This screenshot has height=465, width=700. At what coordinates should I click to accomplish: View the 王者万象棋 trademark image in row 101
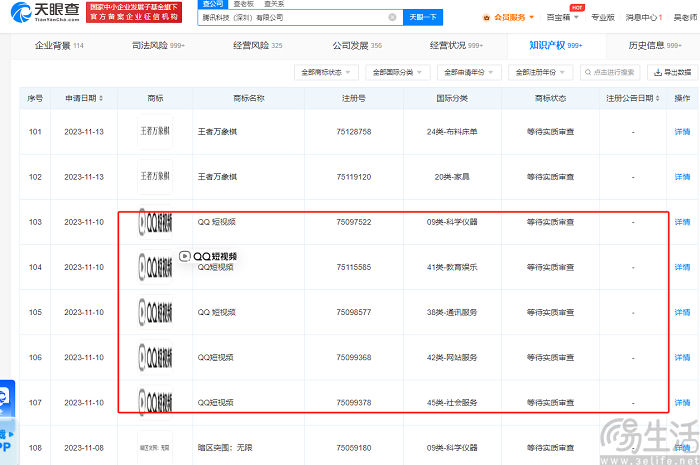pyautogui.click(x=155, y=131)
